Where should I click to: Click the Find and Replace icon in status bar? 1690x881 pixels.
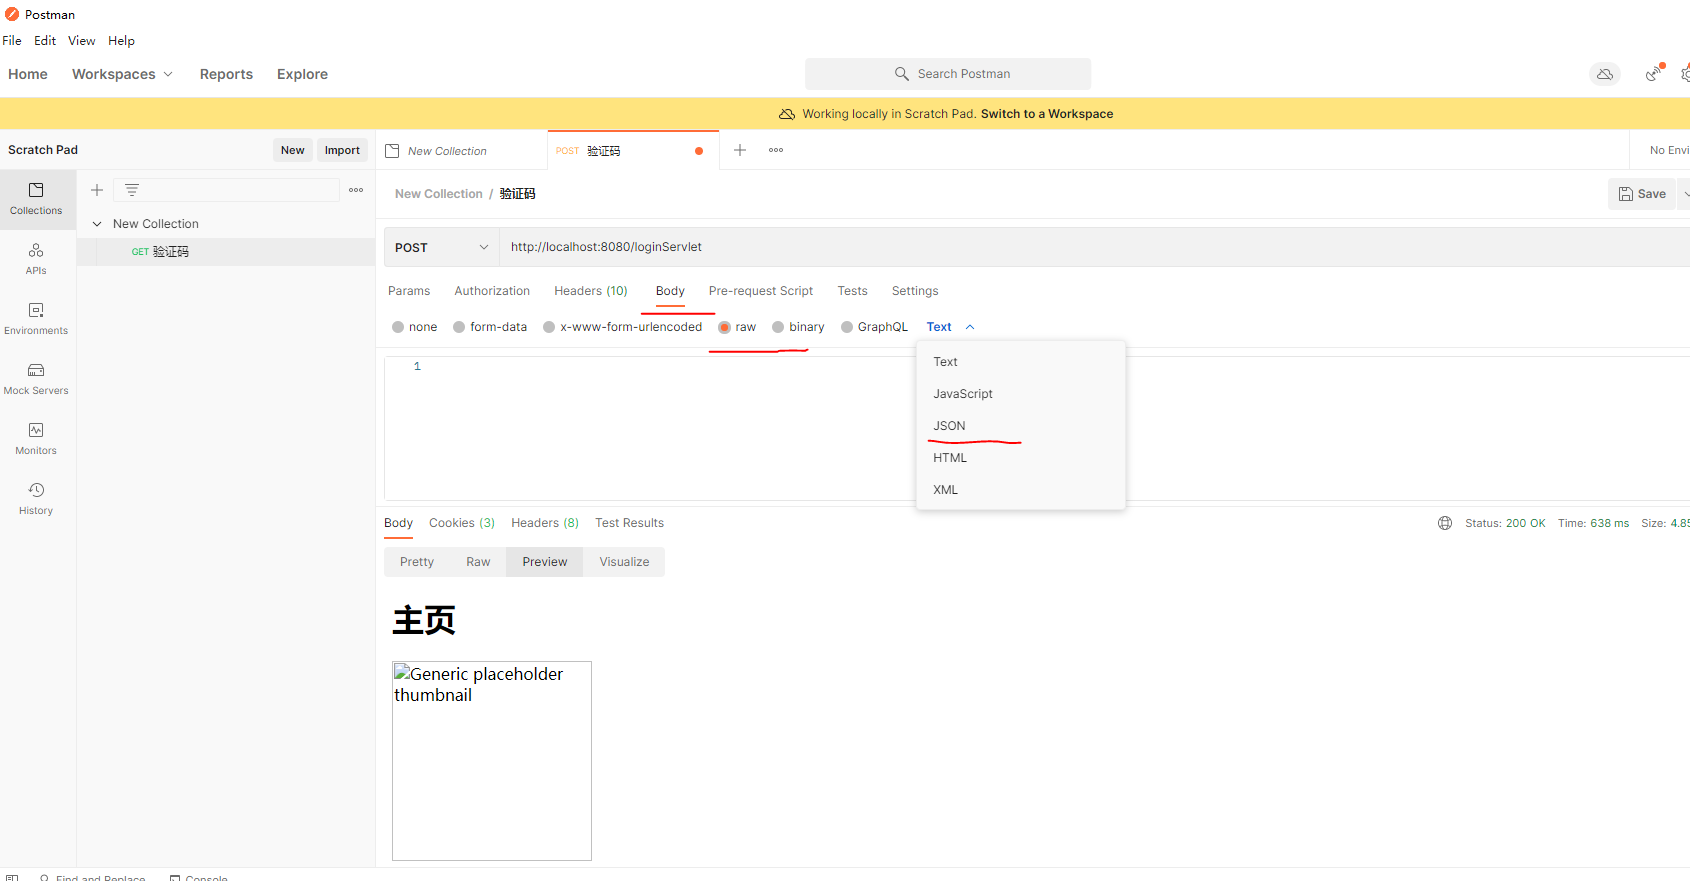45,878
